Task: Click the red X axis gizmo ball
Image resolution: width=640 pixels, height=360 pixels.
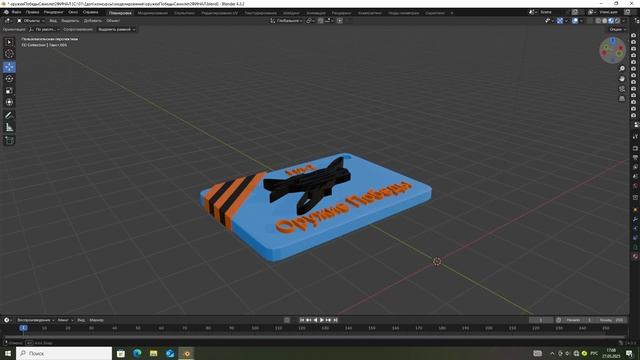Action: (620, 48)
